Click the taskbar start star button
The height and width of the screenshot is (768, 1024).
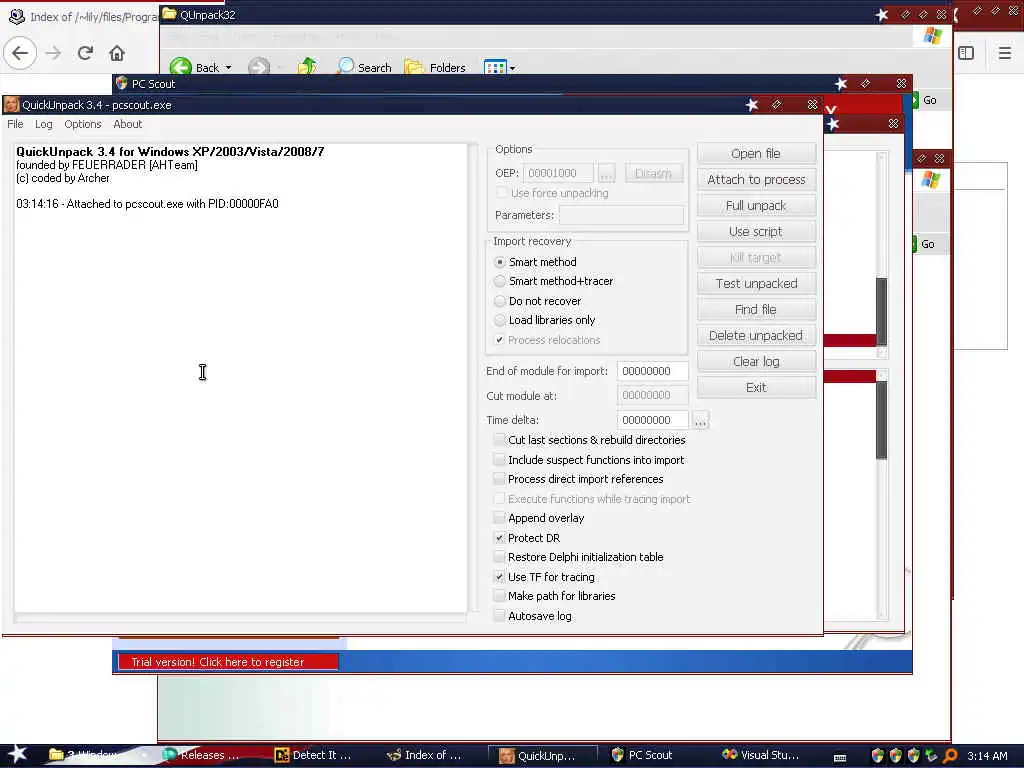click(17, 754)
